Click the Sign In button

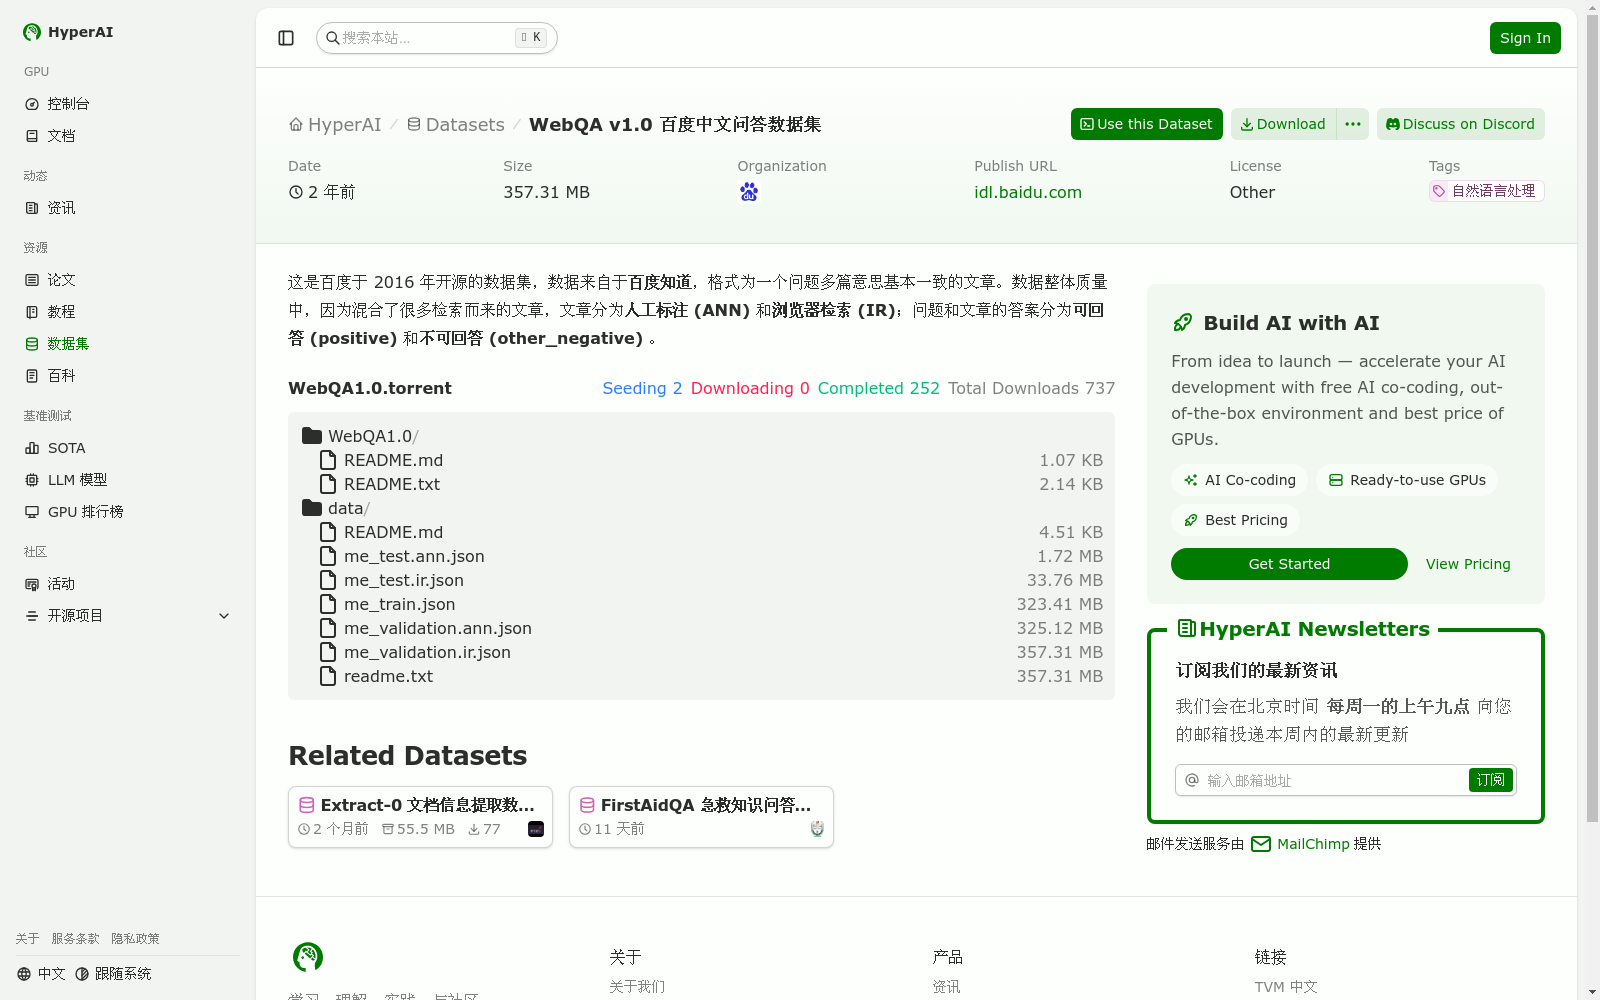(1525, 38)
